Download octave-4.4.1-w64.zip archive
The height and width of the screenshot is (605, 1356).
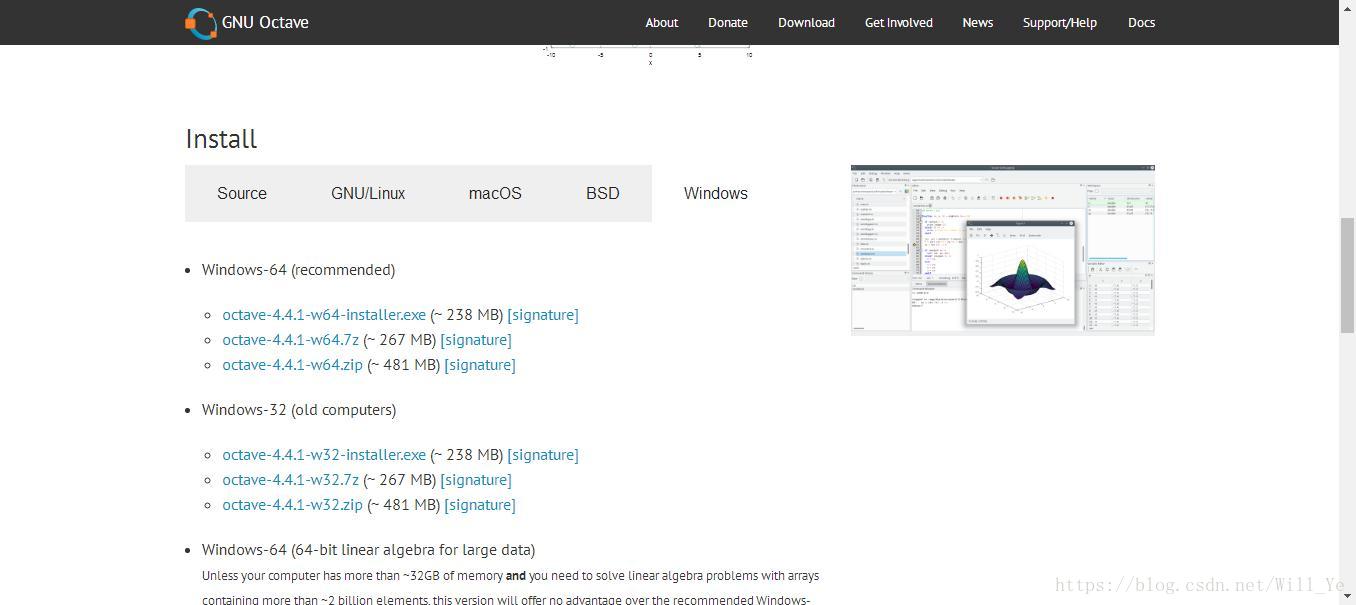point(292,365)
